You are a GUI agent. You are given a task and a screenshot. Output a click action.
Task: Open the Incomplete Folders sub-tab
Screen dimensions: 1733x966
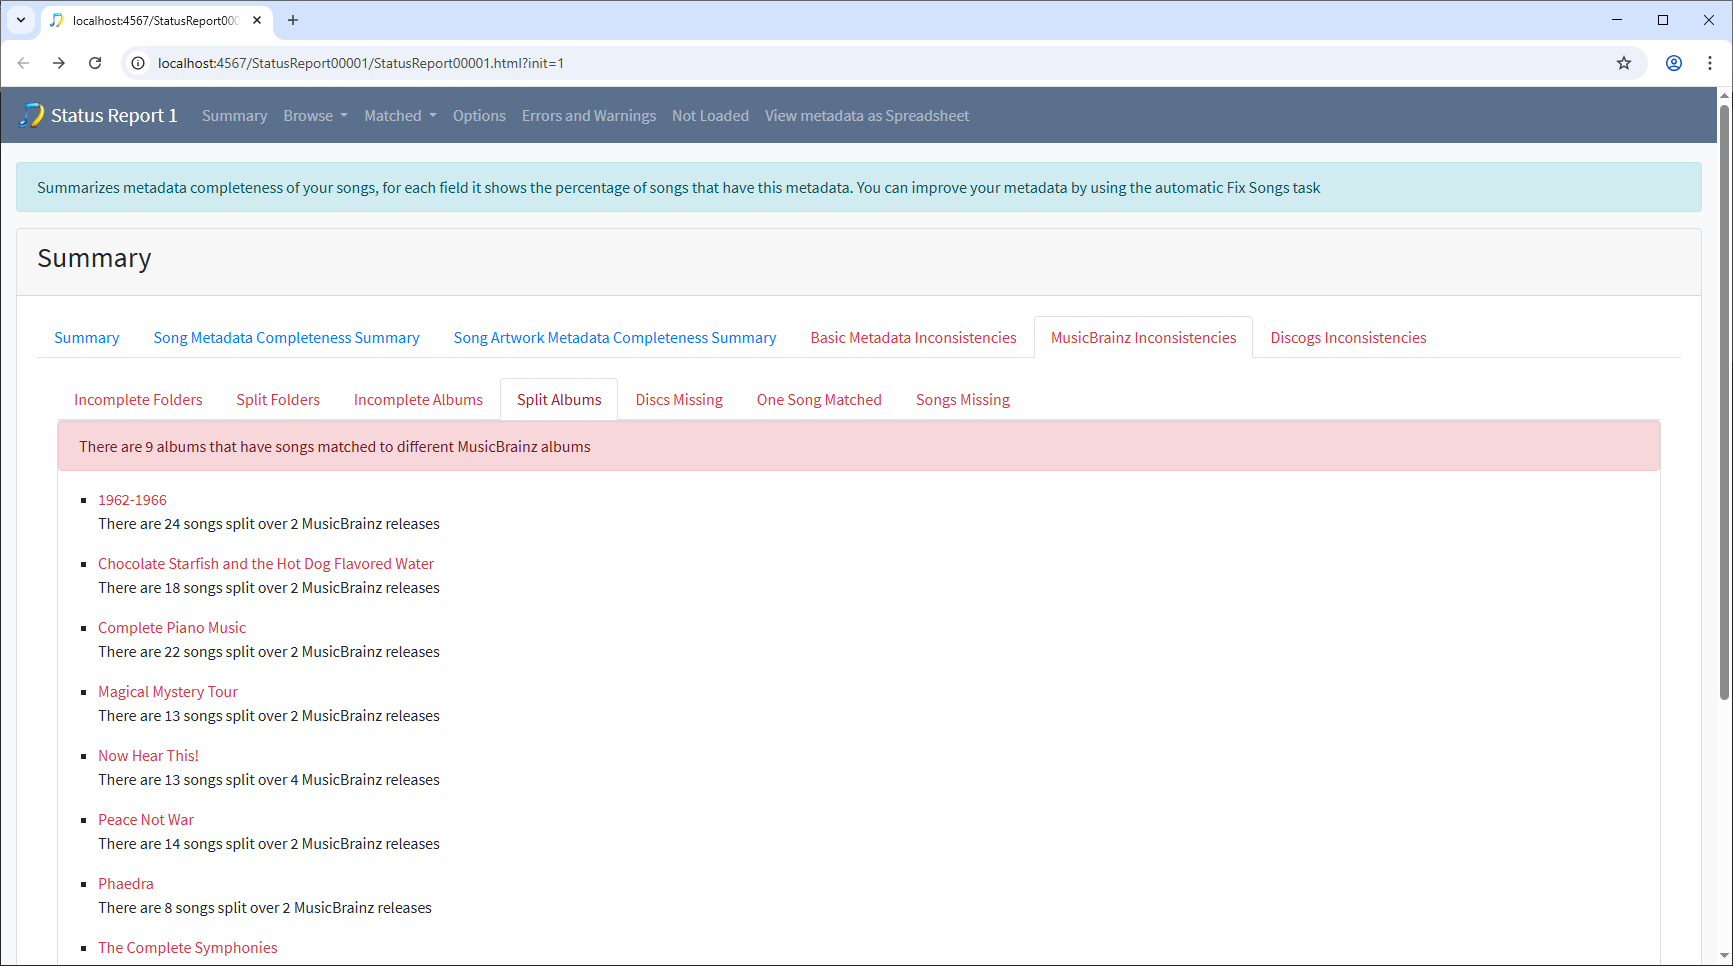[x=138, y=400]
